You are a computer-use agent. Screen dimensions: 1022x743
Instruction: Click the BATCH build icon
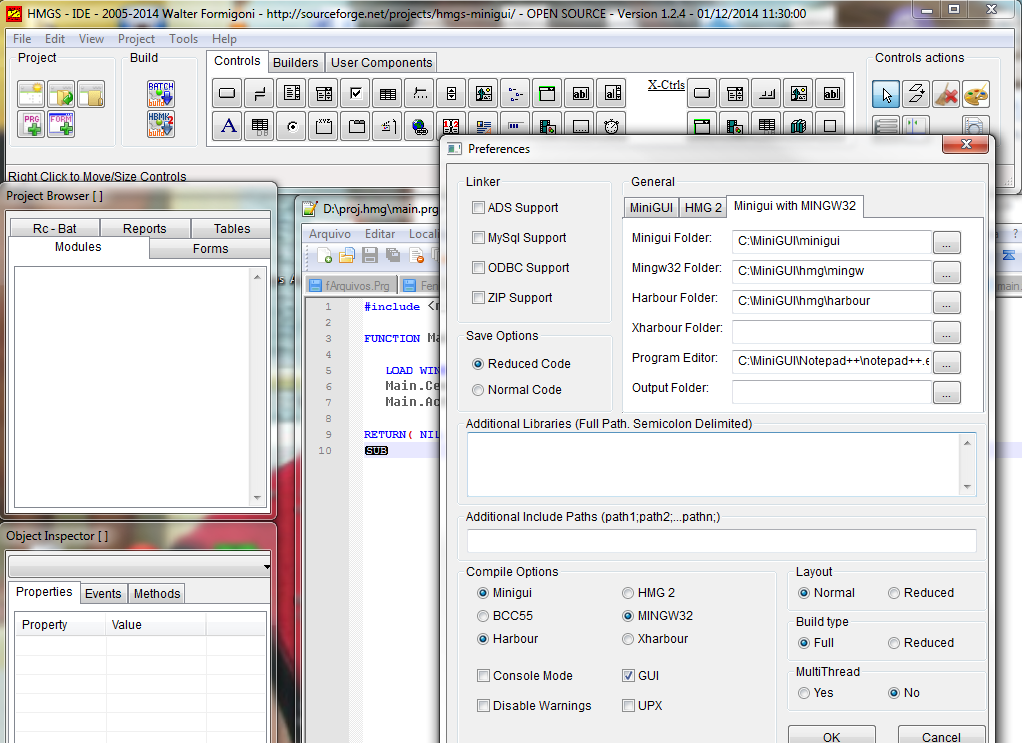coord(161,94)
